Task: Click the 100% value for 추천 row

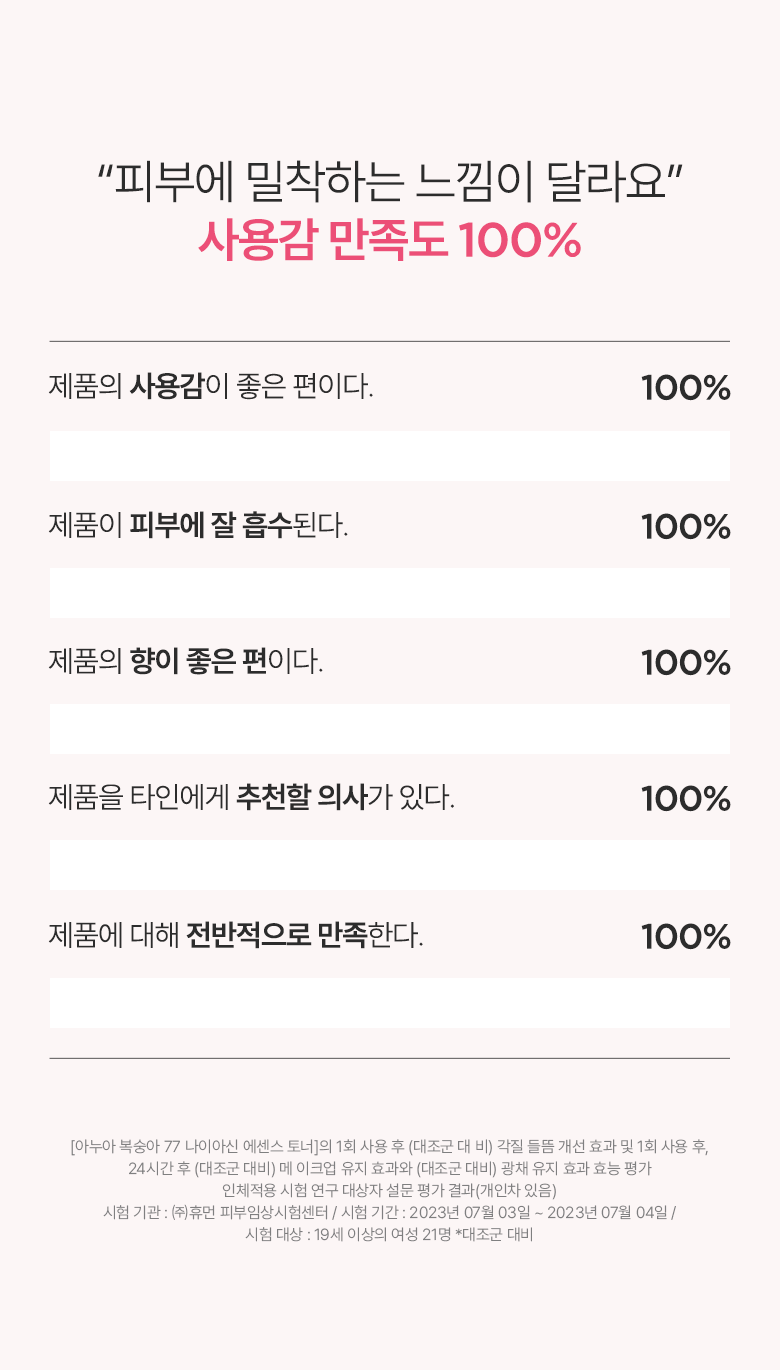Action: point(685,799)
